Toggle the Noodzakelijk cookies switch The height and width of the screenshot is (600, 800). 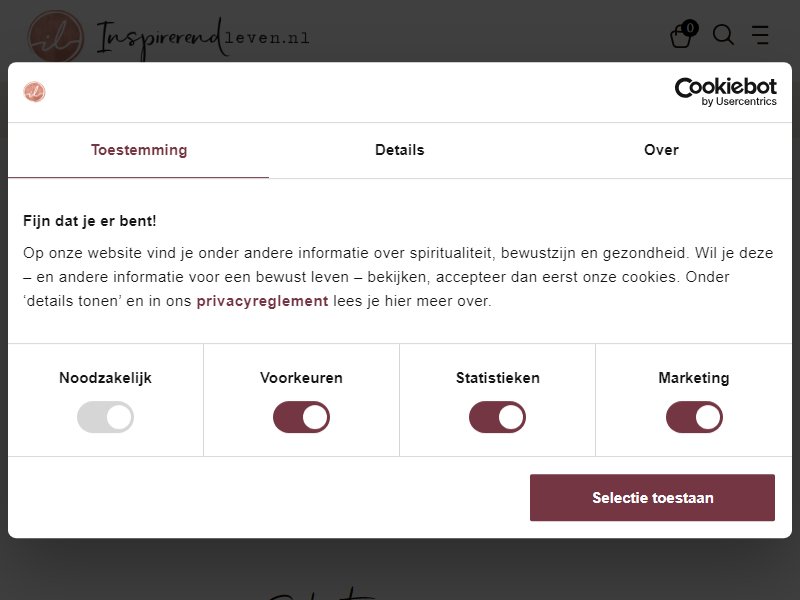tap(105, 417)
